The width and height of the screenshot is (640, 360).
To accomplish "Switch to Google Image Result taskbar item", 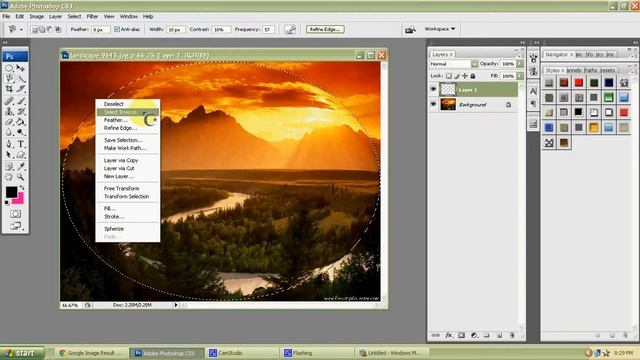I will point(92,353).
